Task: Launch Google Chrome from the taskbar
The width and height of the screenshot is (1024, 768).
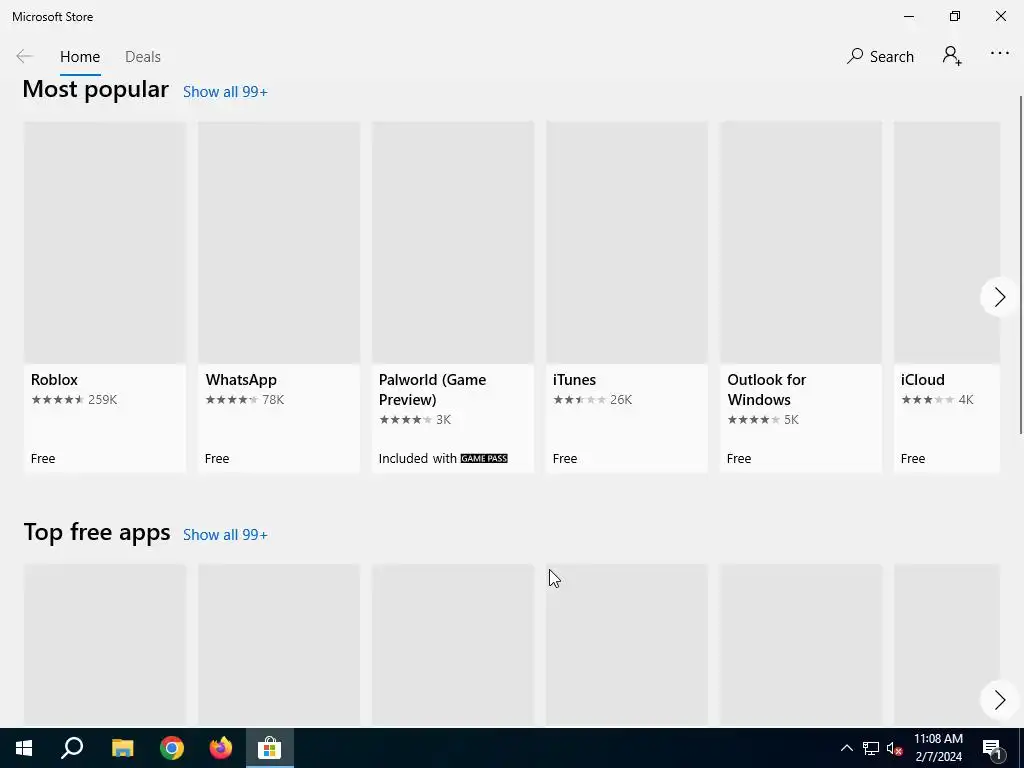Action: (172, 748)
